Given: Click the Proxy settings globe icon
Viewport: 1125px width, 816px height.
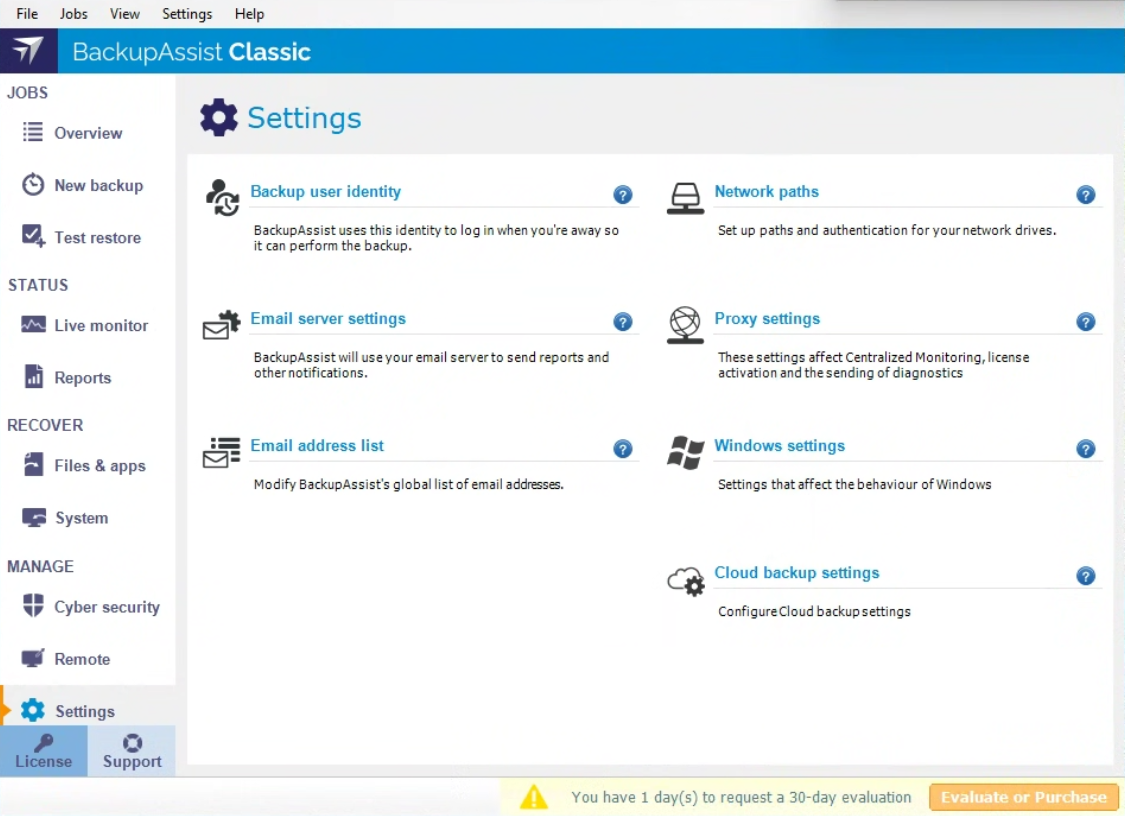Looking at the screenshot, I should (685, 325).
